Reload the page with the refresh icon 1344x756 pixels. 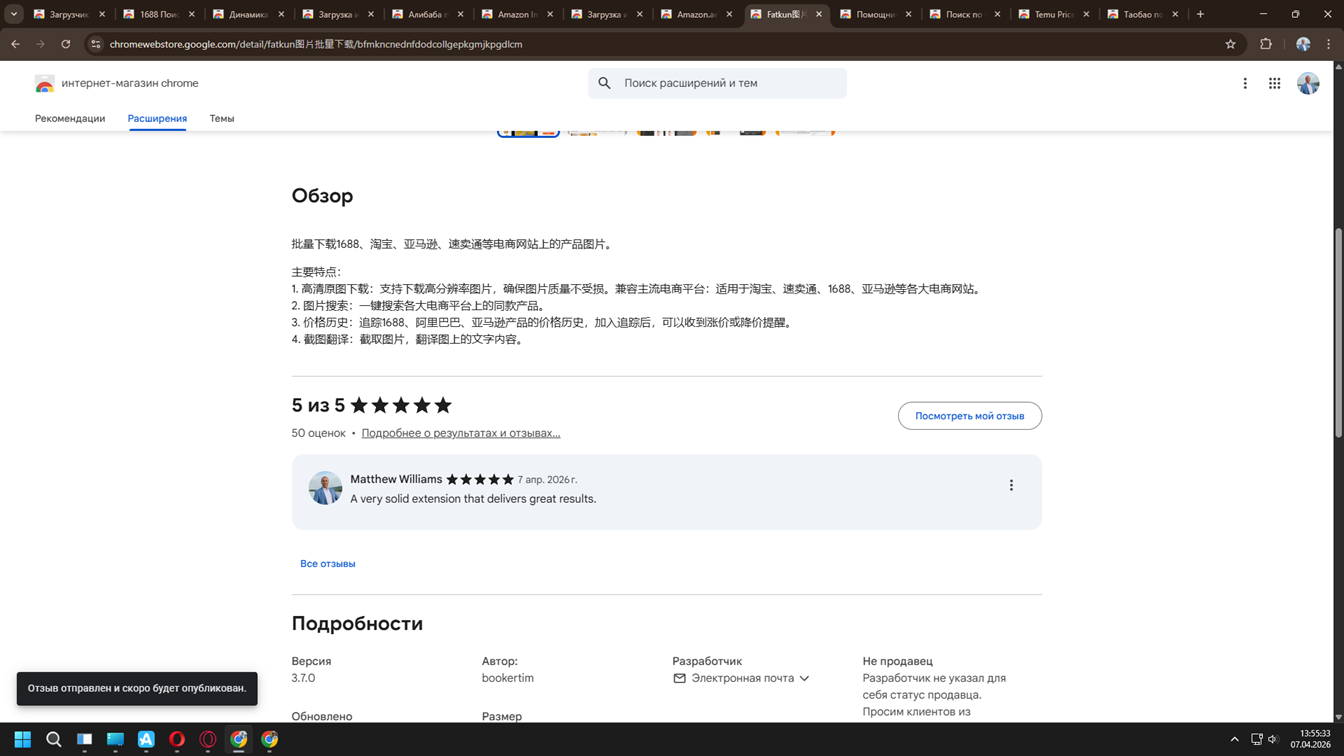66,44
